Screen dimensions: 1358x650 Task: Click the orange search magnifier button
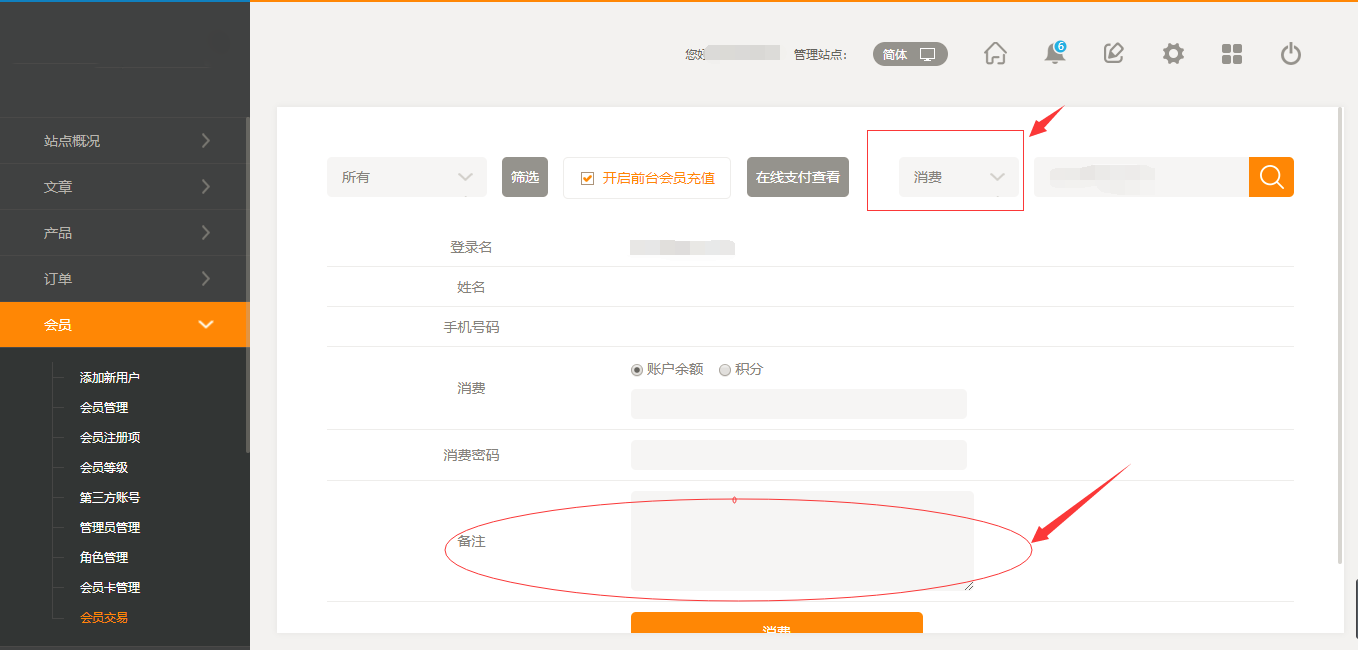(x=1271, y=177)
